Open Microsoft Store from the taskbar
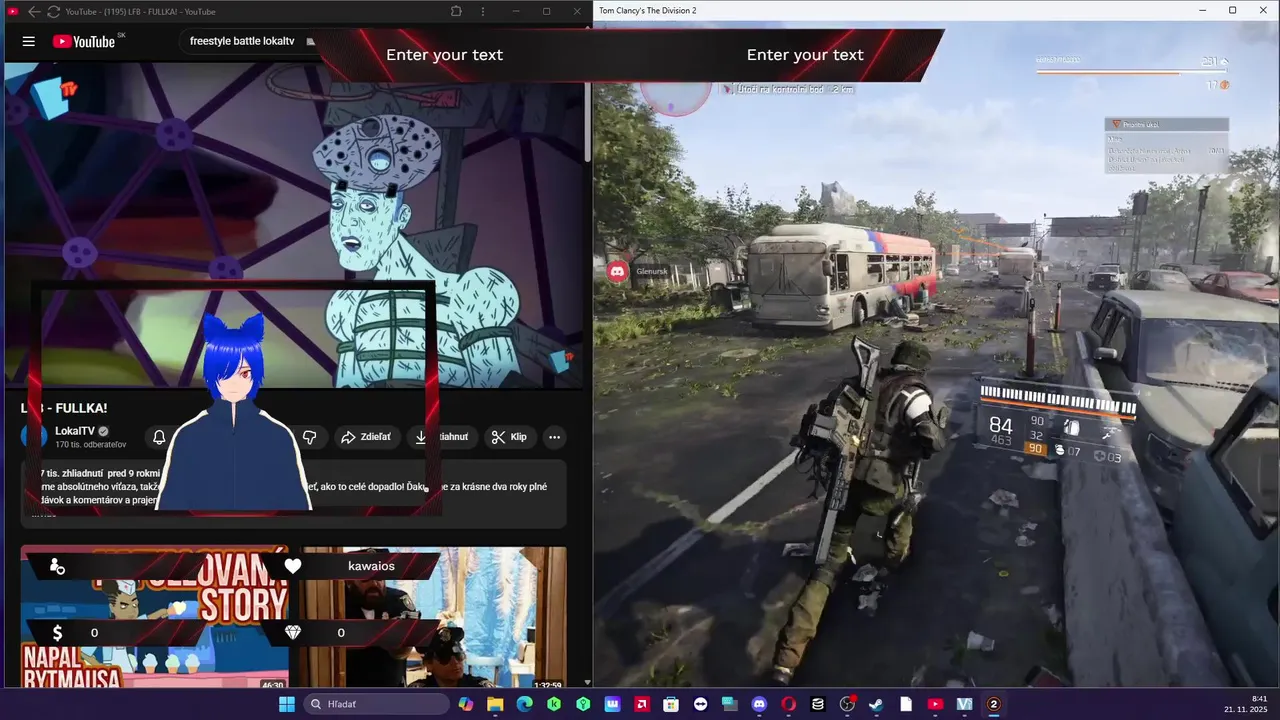1280x720 pixels. coord(671,704)
